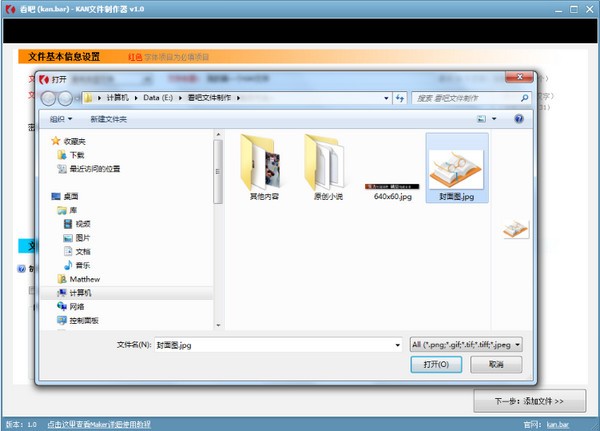Click the preview pane book thumbnail
Image resolution: width=600 pixels, height=431 pixels.
click(x=515, y=229)
